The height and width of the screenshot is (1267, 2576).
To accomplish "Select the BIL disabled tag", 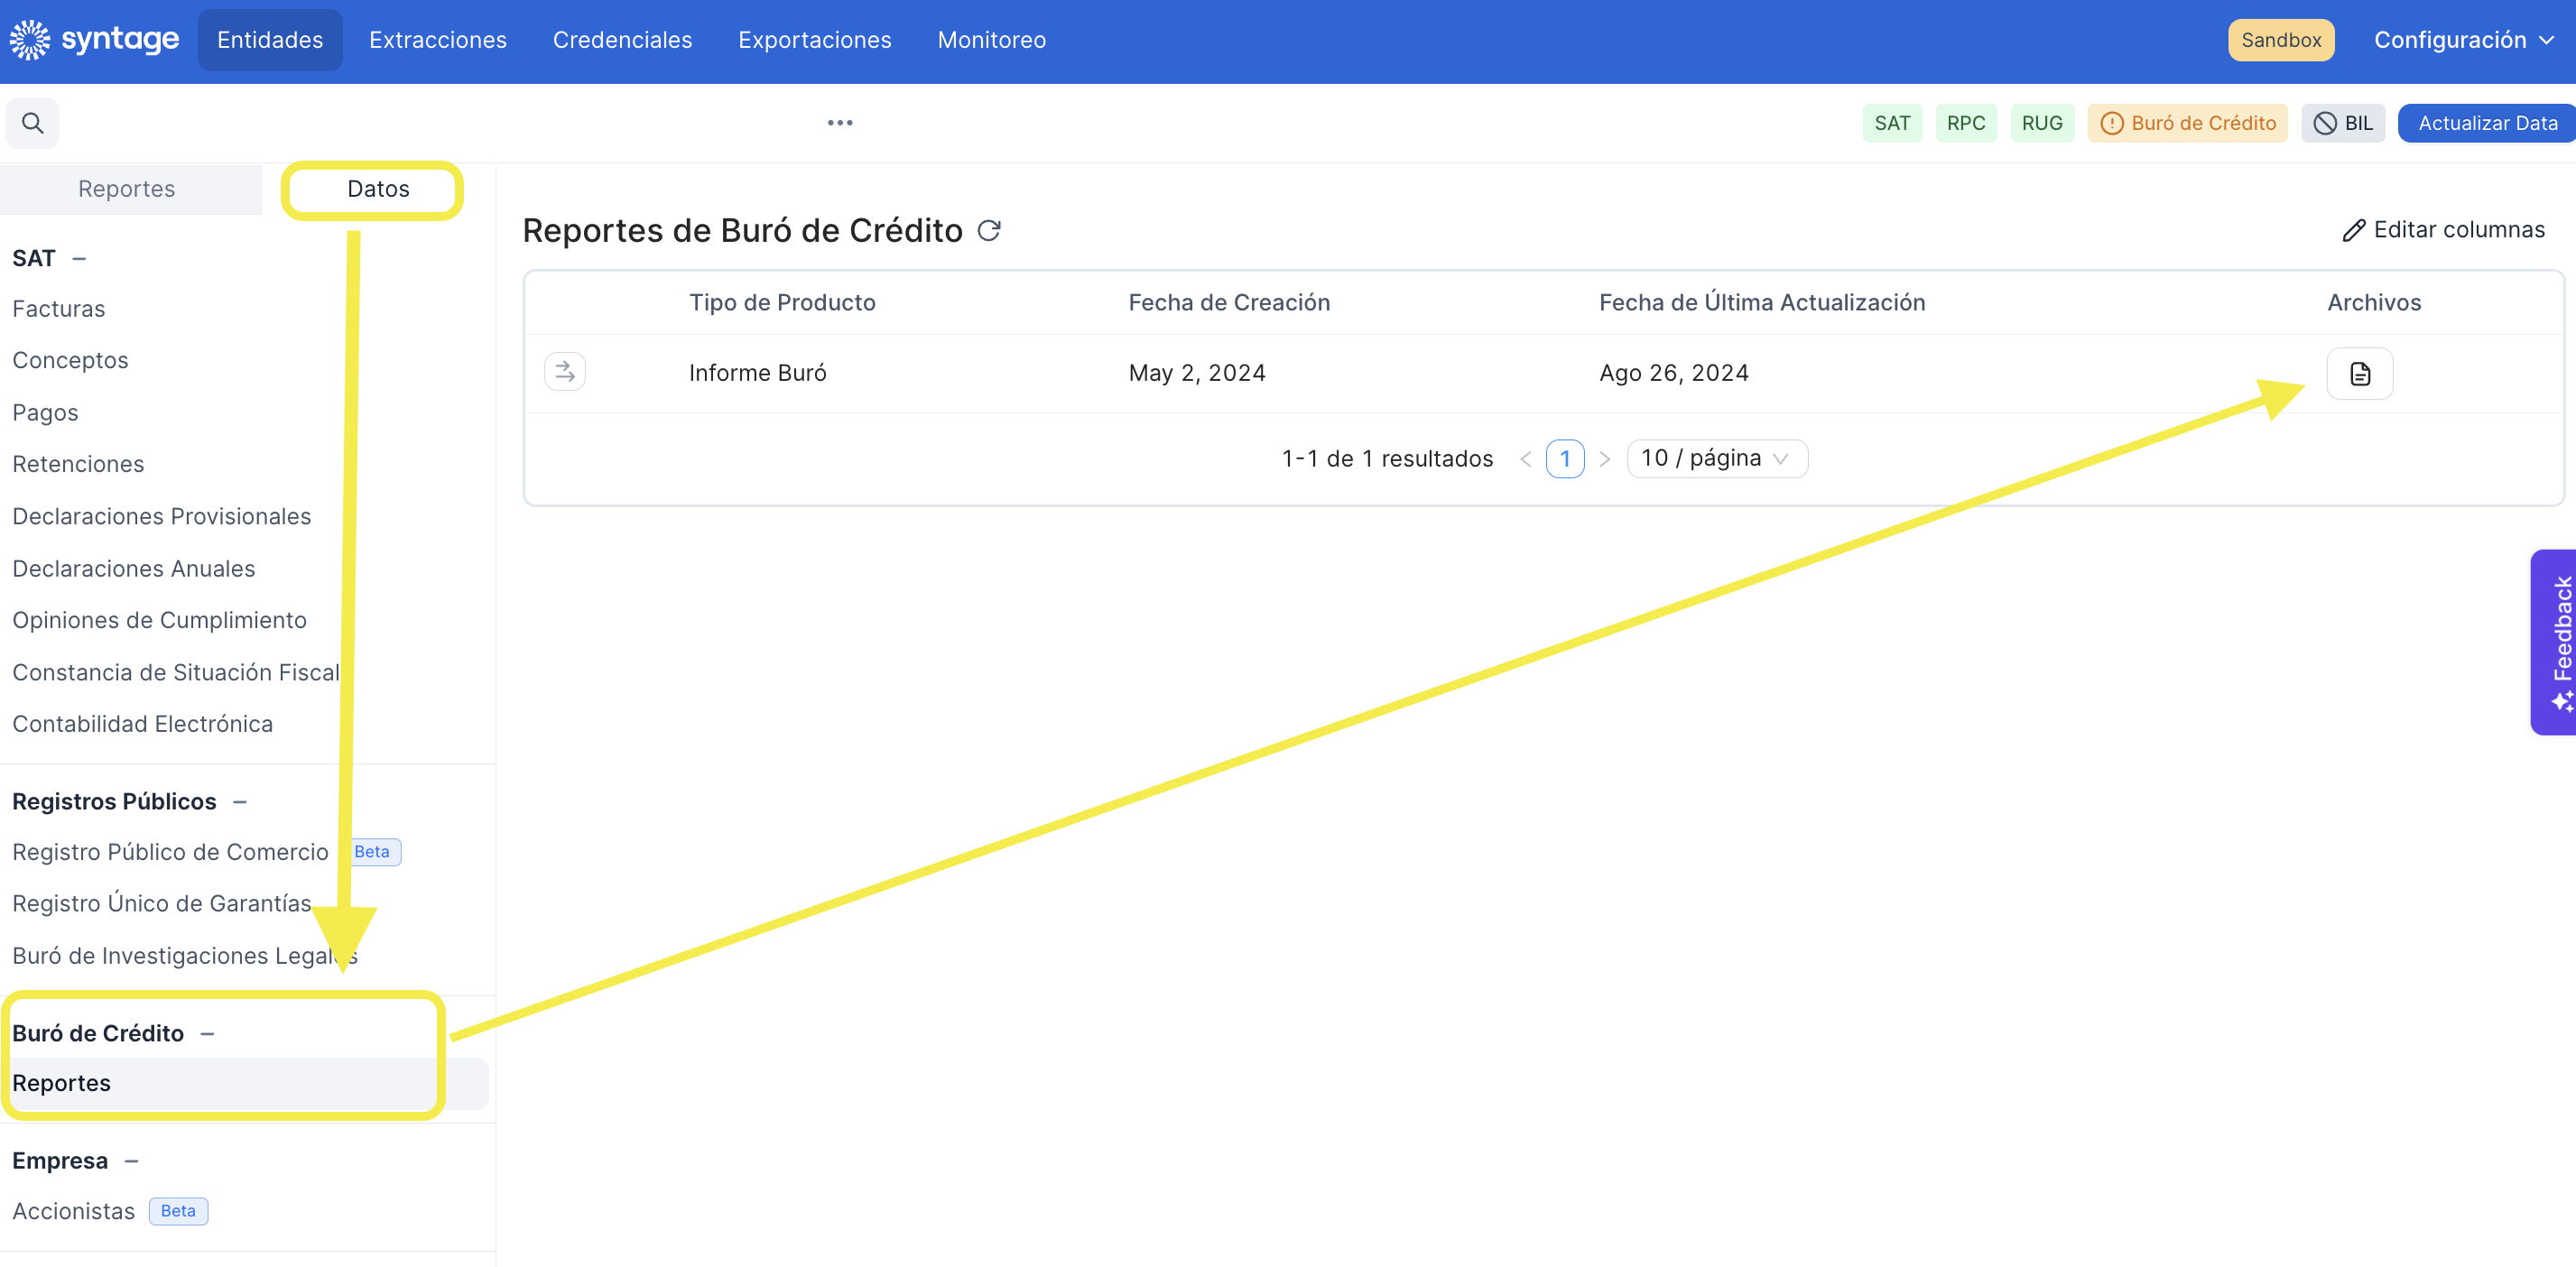I will click(2343, 123).
